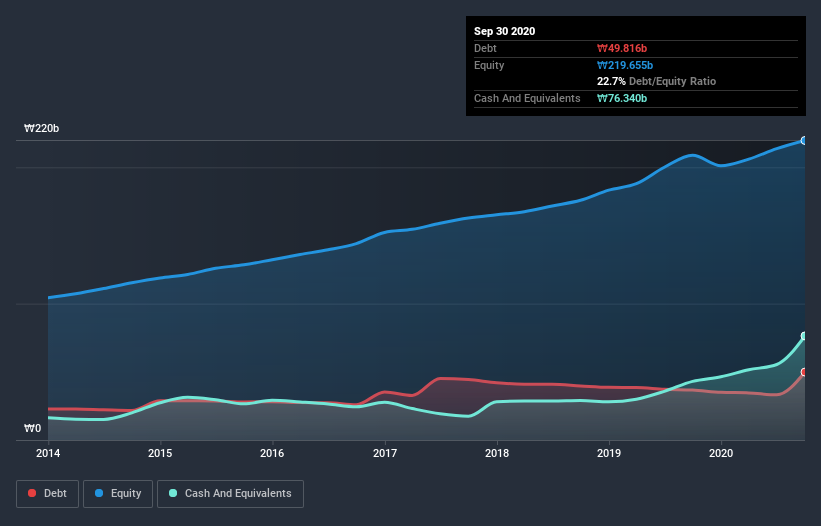The width and height of the screenshot is (821, 526).
Task: Click the Equity endpoint marker at Sep 2020
Action: click(x=804, y=141)
